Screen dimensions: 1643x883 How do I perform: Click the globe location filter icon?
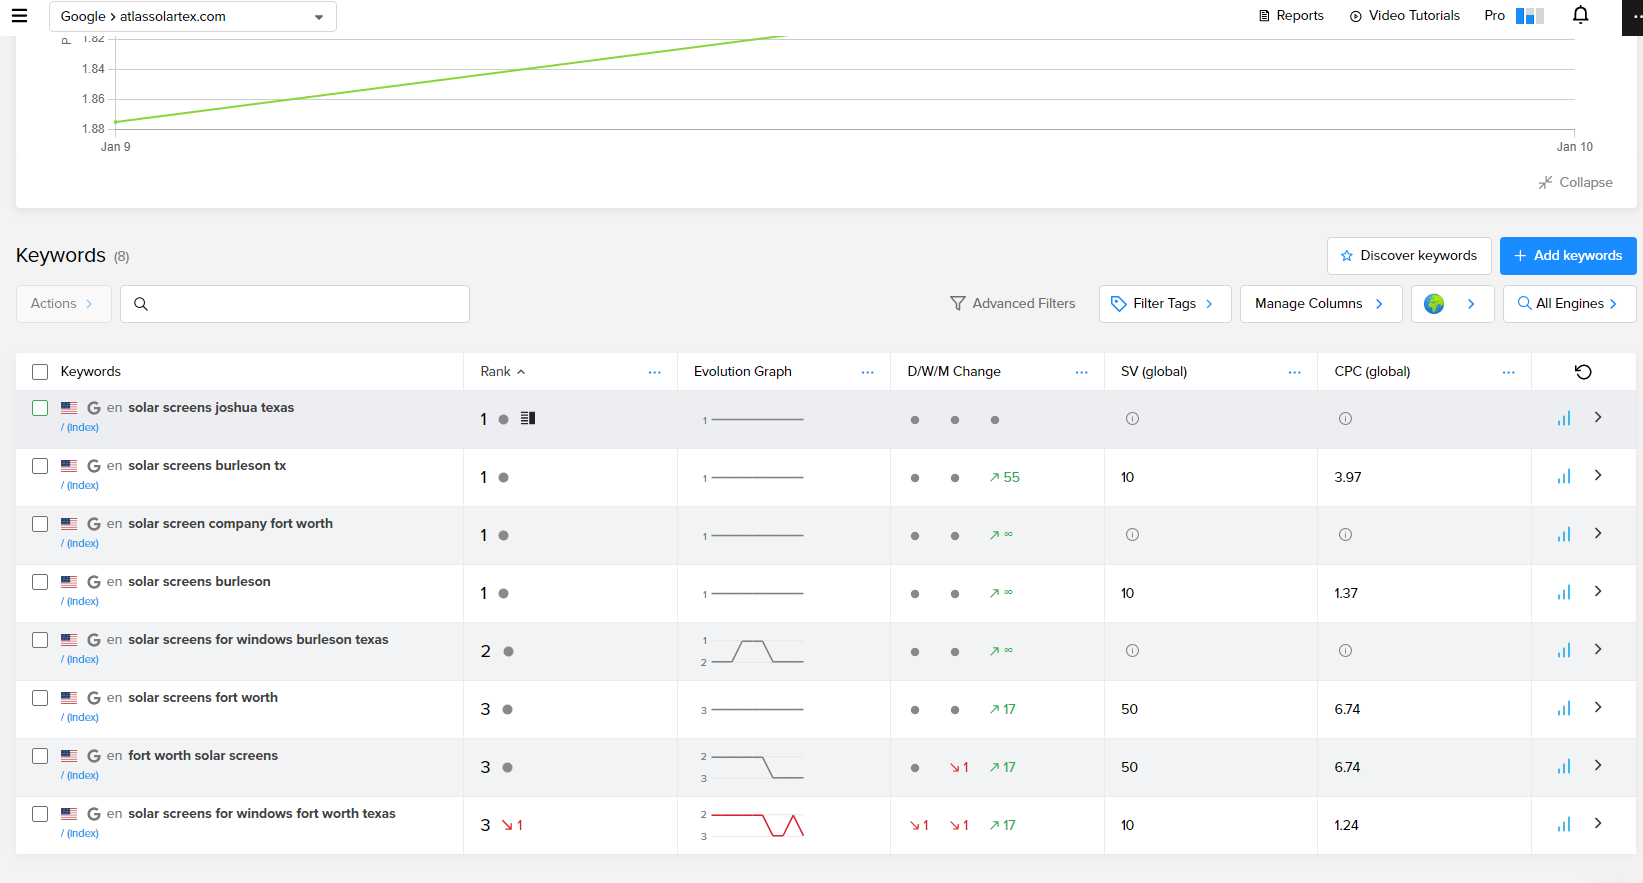[x=1434, y=304]
